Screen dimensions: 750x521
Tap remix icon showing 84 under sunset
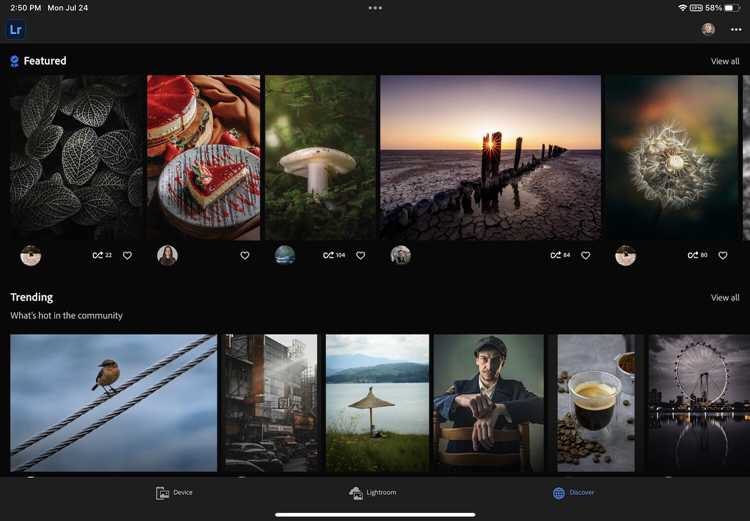tap(560, 255)
